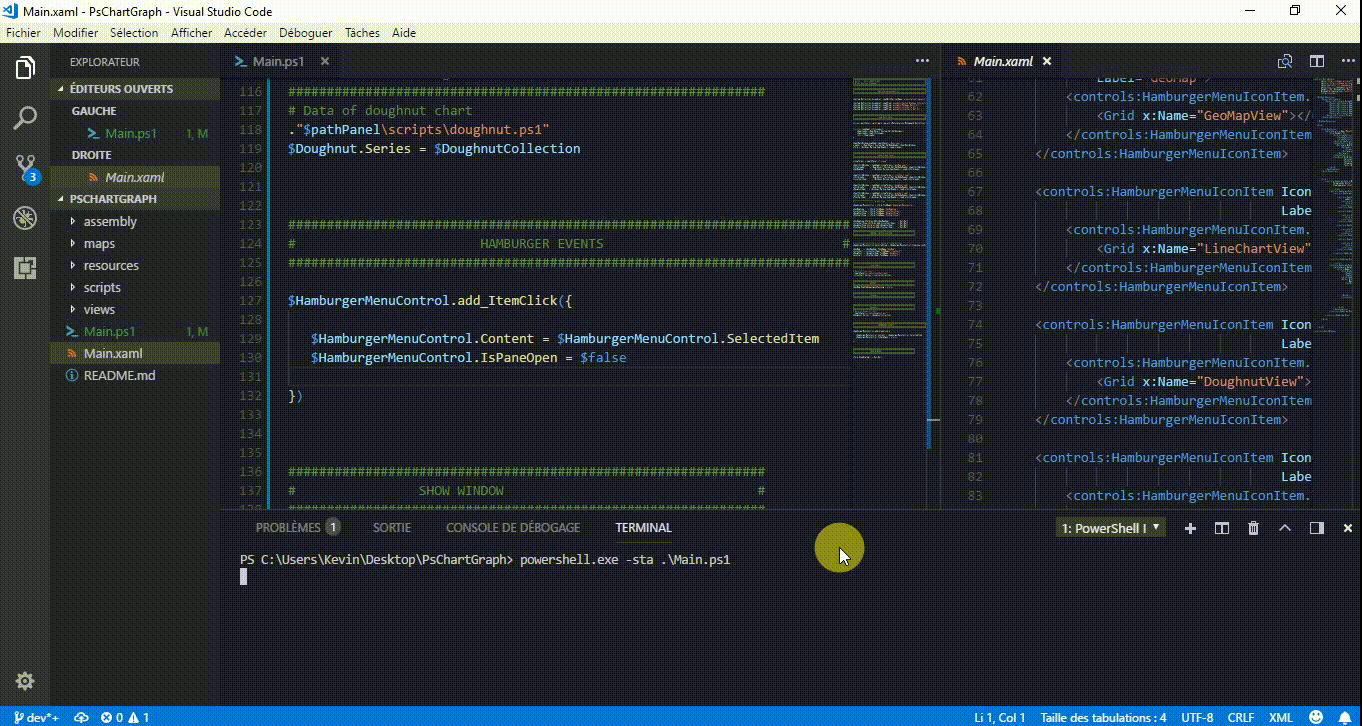This screenshot has height=726, width=1362.
Task: Open the Source Control view showing 3 changes
Action: point(24,168)
